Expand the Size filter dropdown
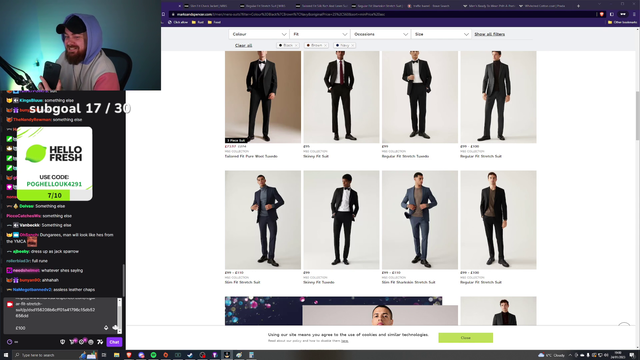Screen dimensions: 640x360 point(441,34)
